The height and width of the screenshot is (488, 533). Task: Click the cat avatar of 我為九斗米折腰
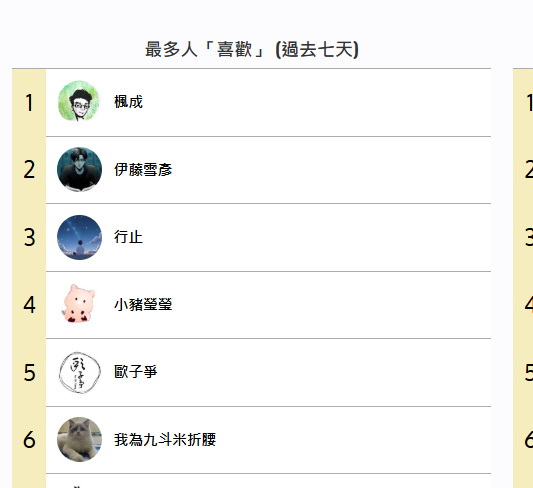[x=79, y=439]
